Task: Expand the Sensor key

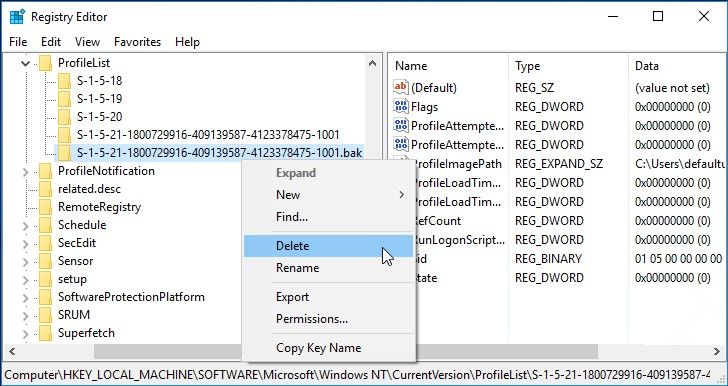Action: click(x=25, y=262)
